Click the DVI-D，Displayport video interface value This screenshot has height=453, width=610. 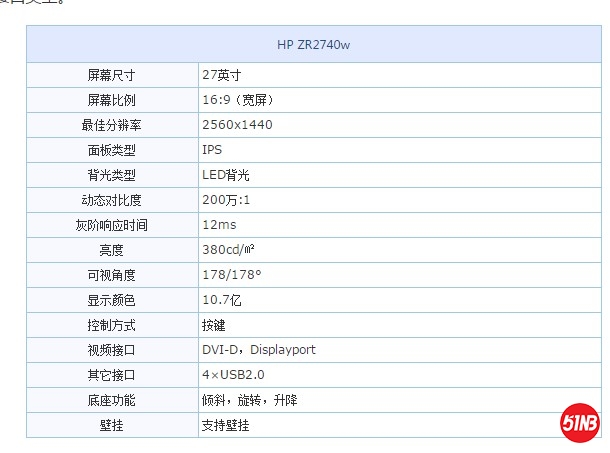(x=259, y=350)
